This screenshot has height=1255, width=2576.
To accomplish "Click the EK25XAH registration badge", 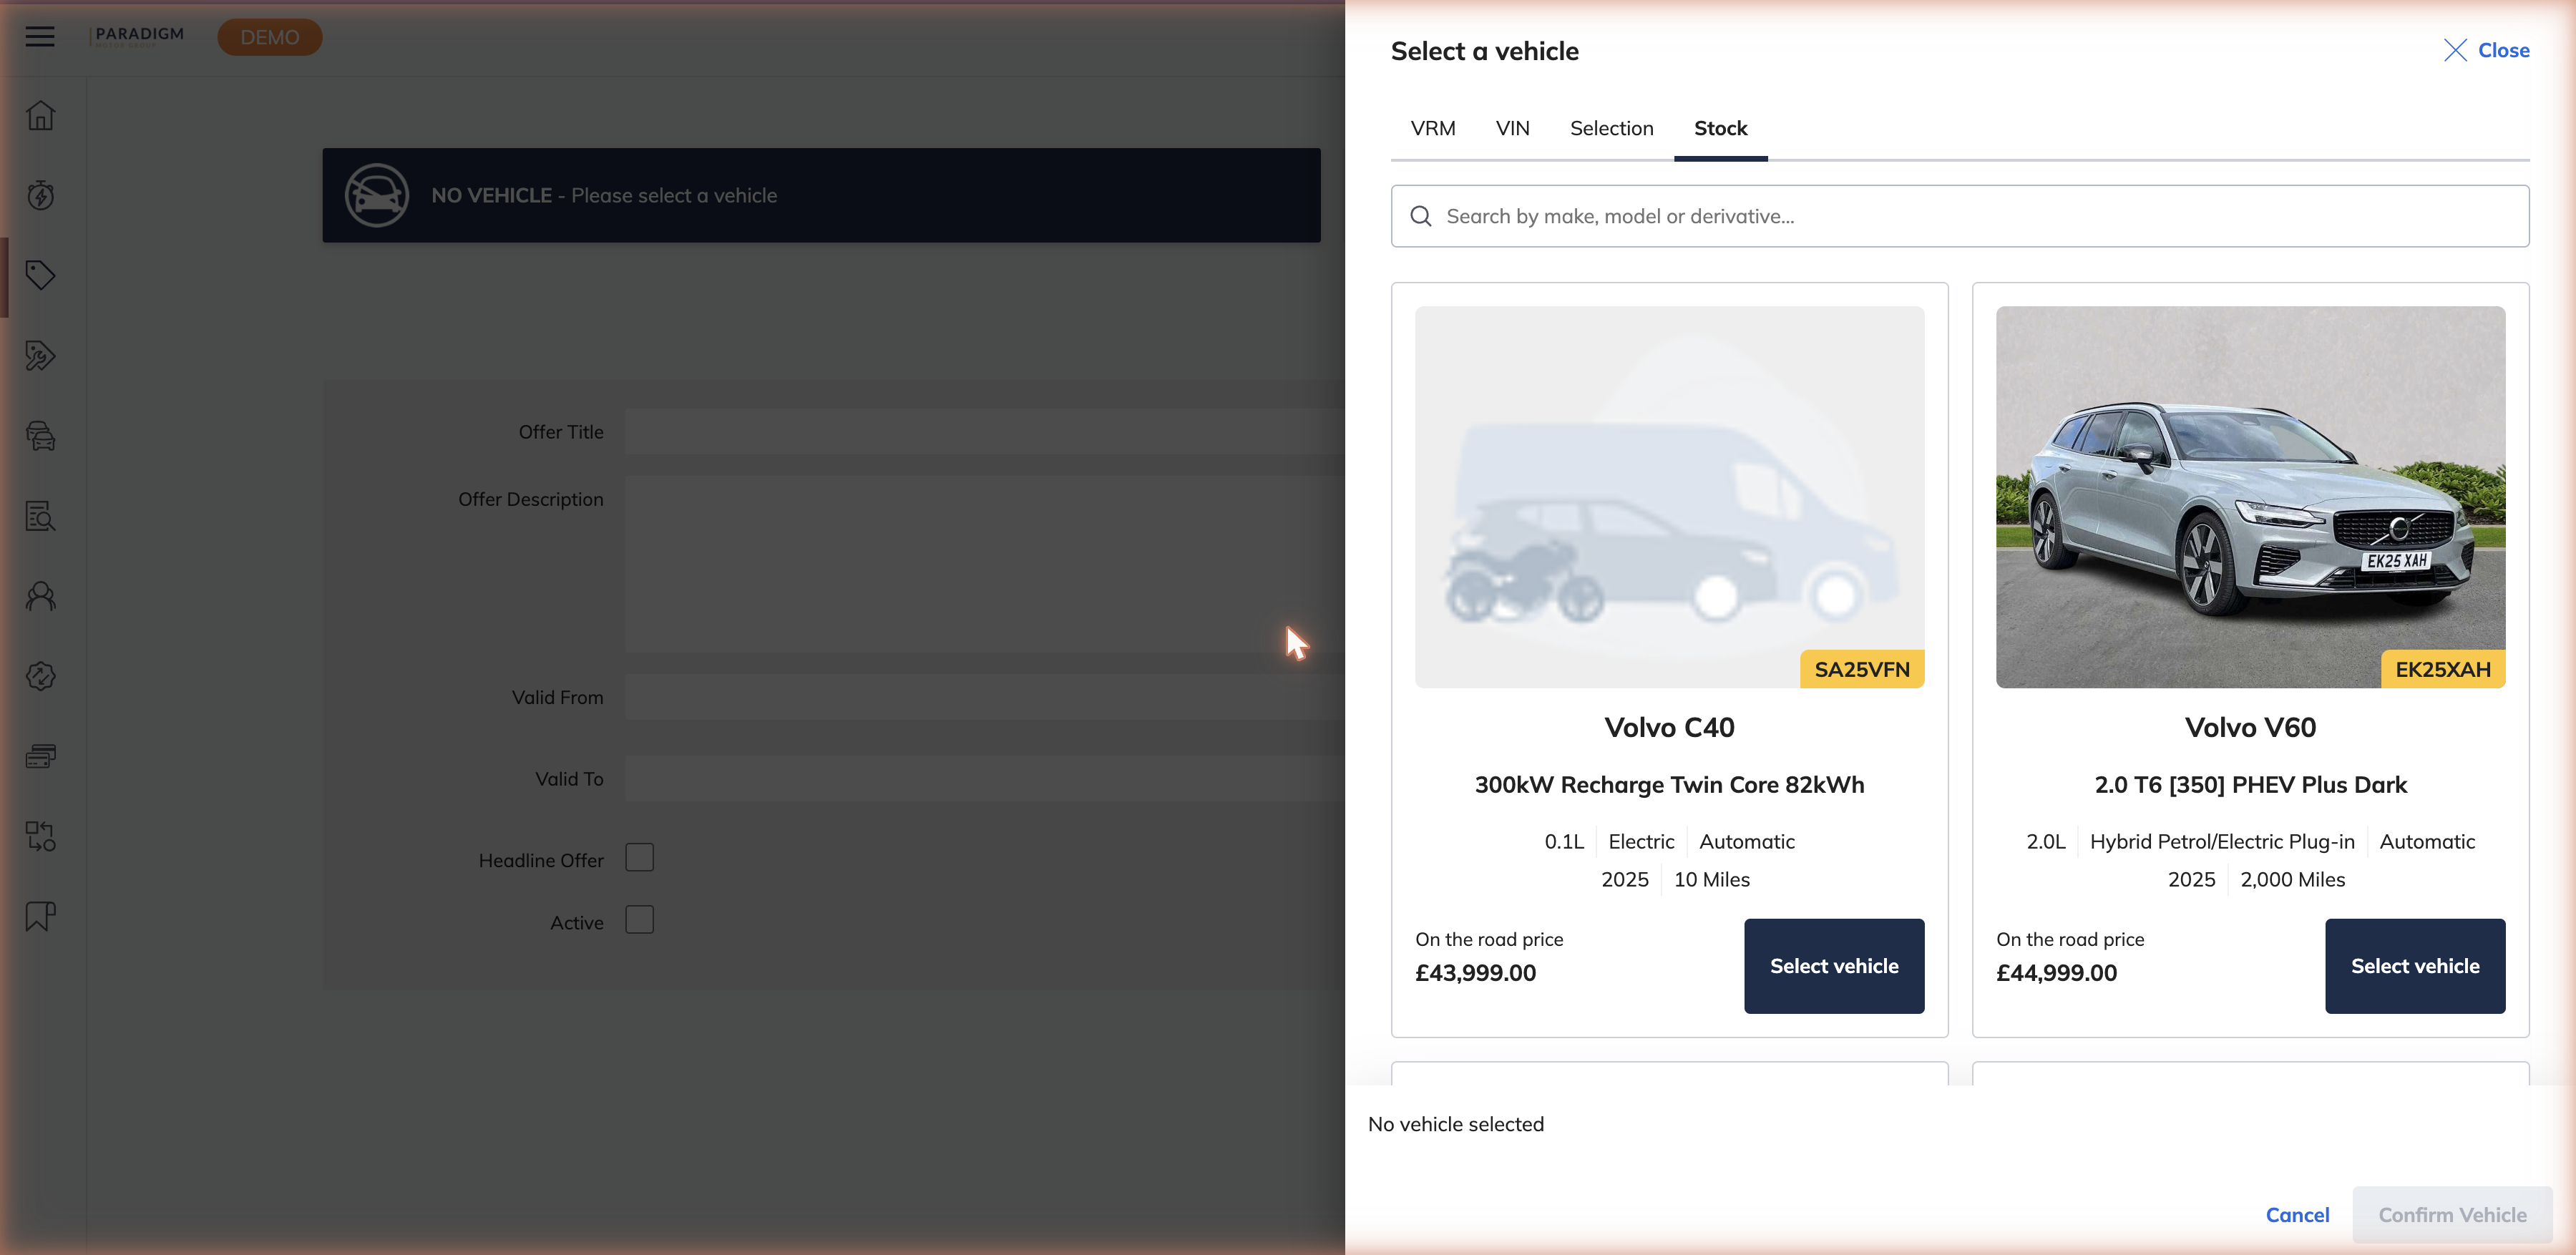I will (2442, 669).
